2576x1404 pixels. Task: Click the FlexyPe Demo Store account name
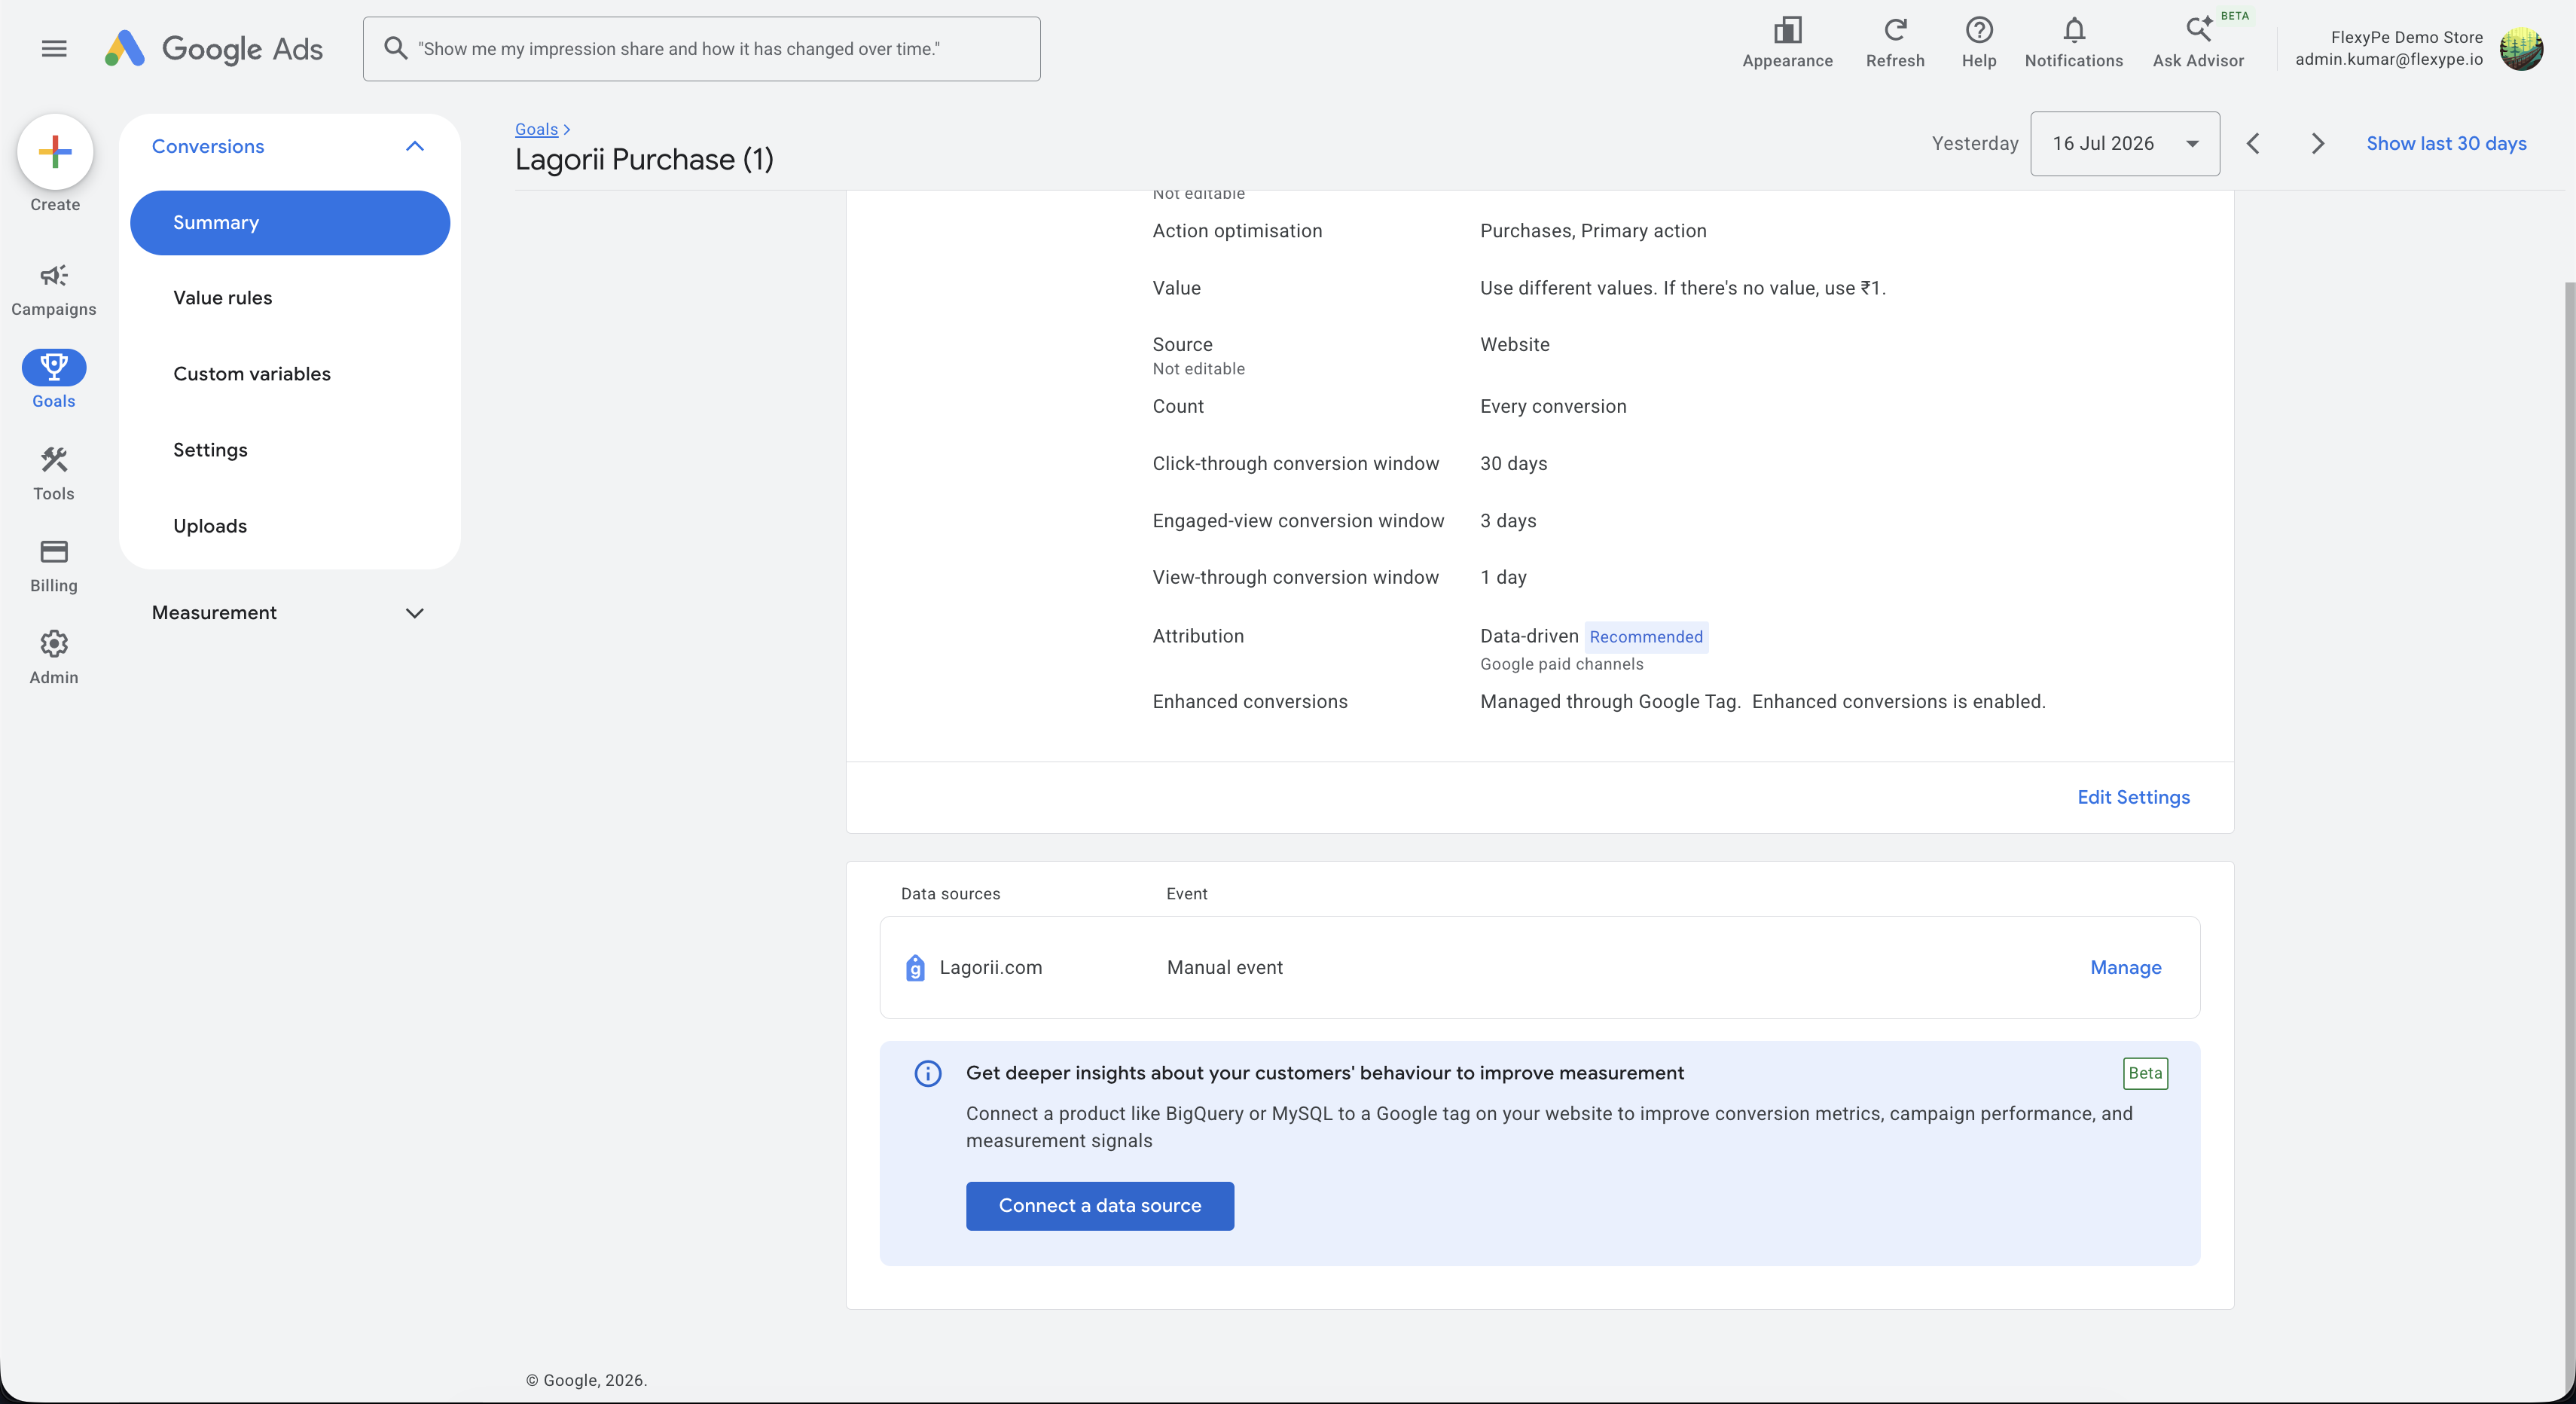2406,37
